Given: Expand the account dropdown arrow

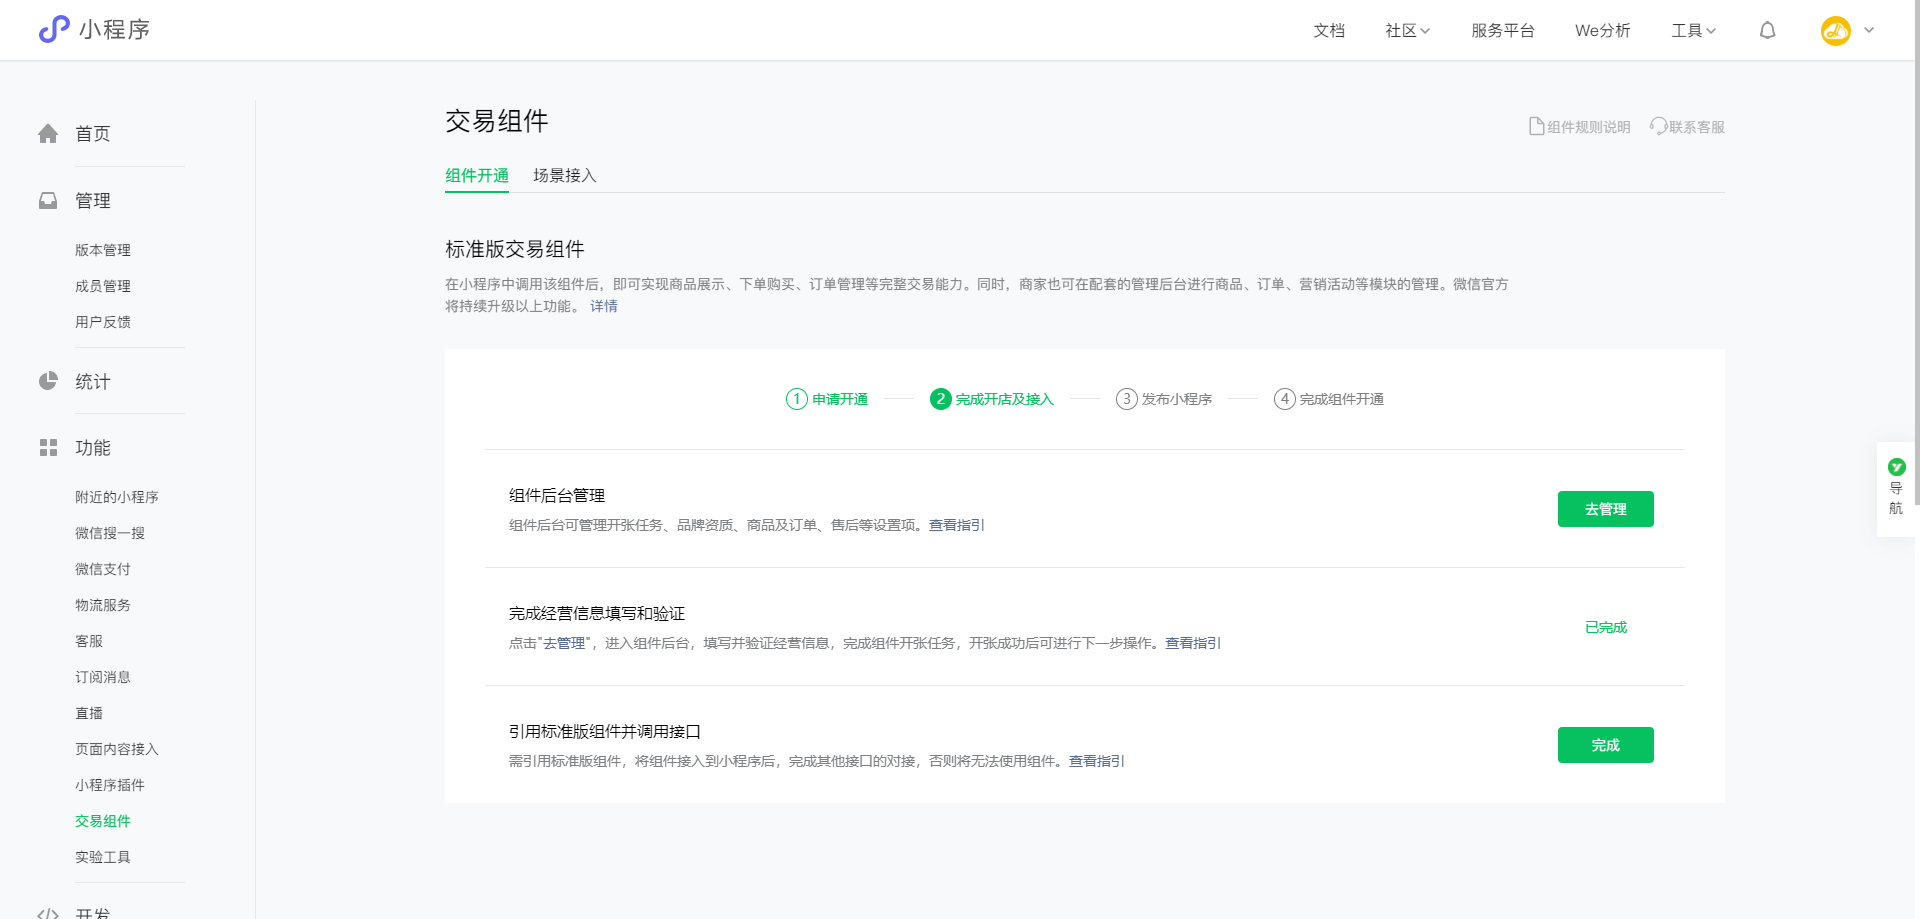Looking at the screenshot, I should 1869,30.
